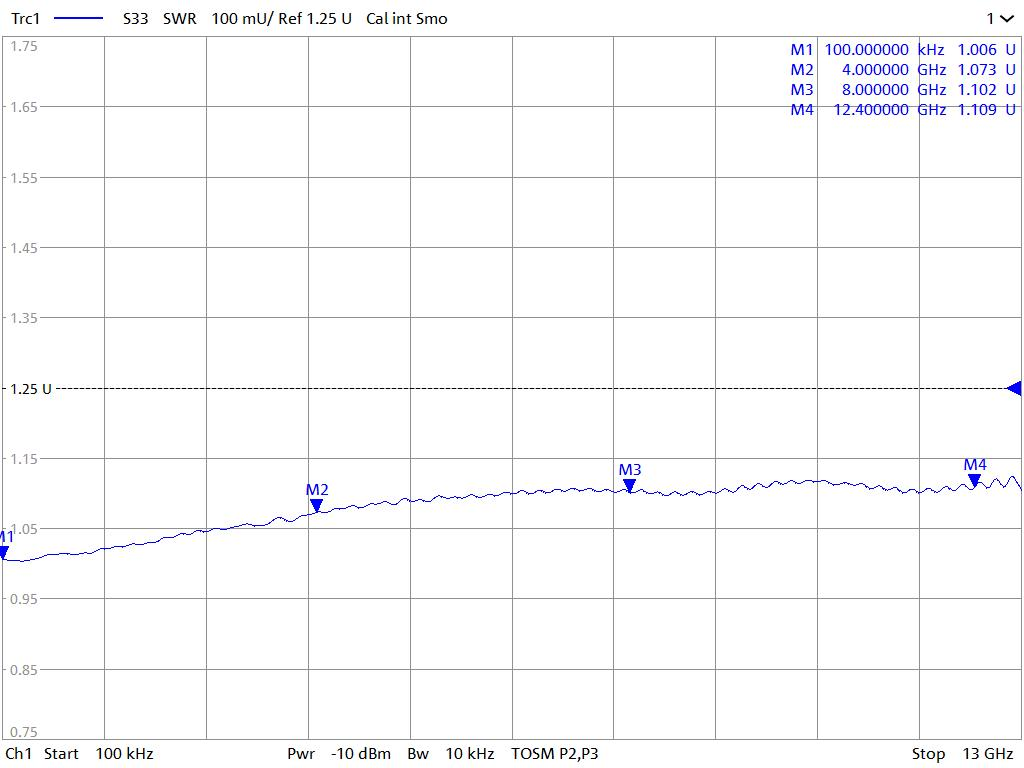Select the Trc1 trace name label
The width and height of the screenshot is (1024, 768).
coord(26,19)
